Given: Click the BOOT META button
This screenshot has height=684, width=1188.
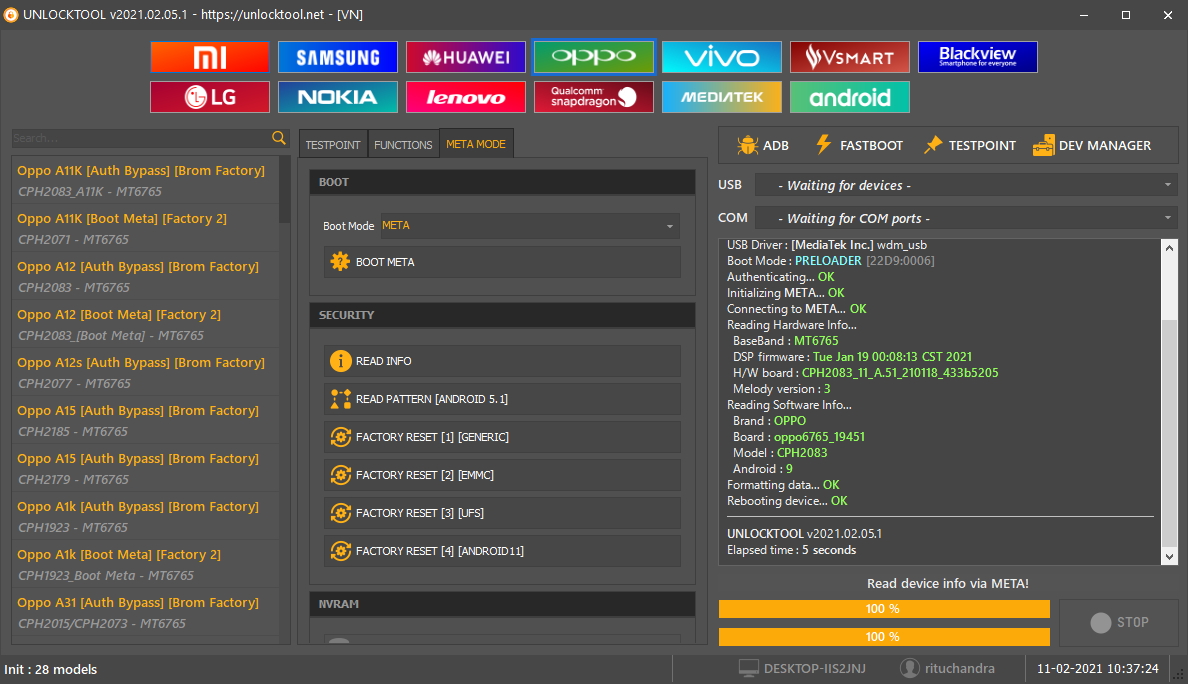Looking at the screenshot, I should (502, 262).
